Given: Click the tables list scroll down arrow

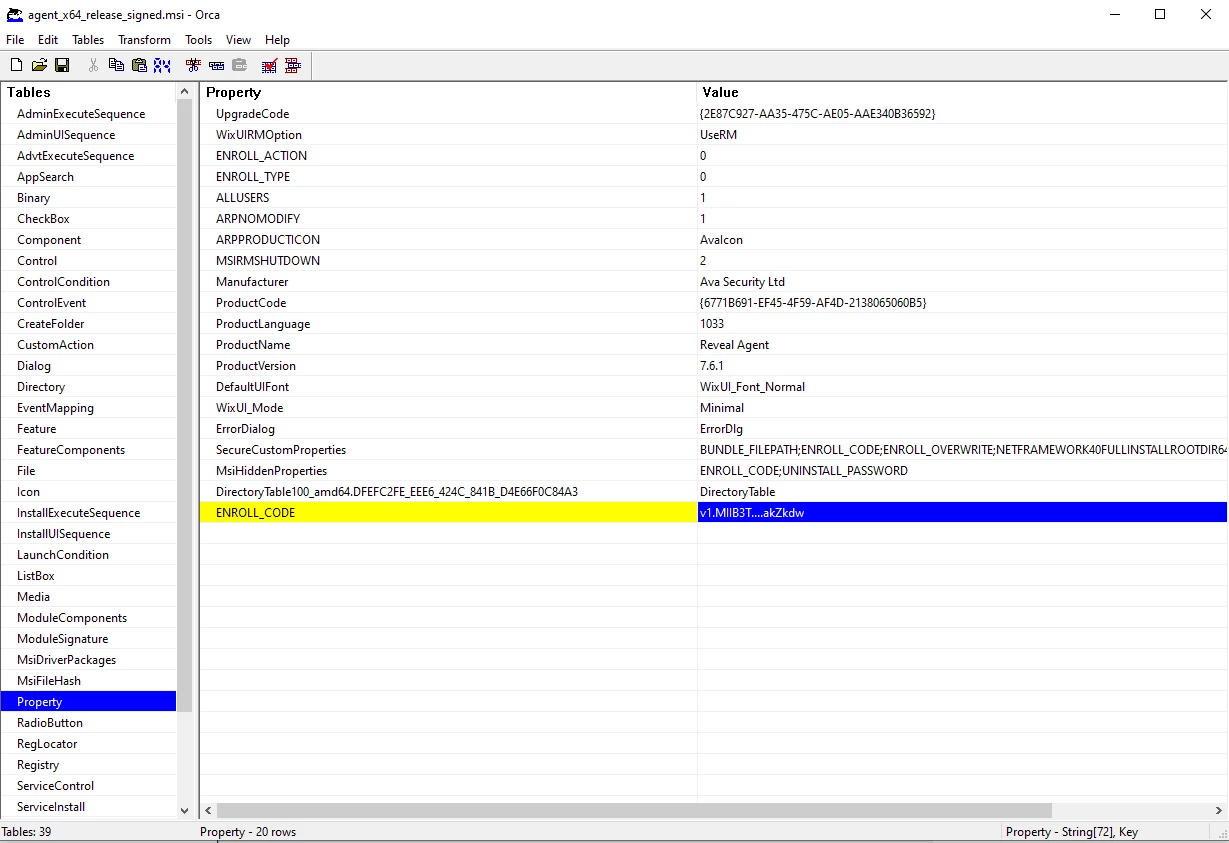Looking at the screenshot, I should [184, 810].
